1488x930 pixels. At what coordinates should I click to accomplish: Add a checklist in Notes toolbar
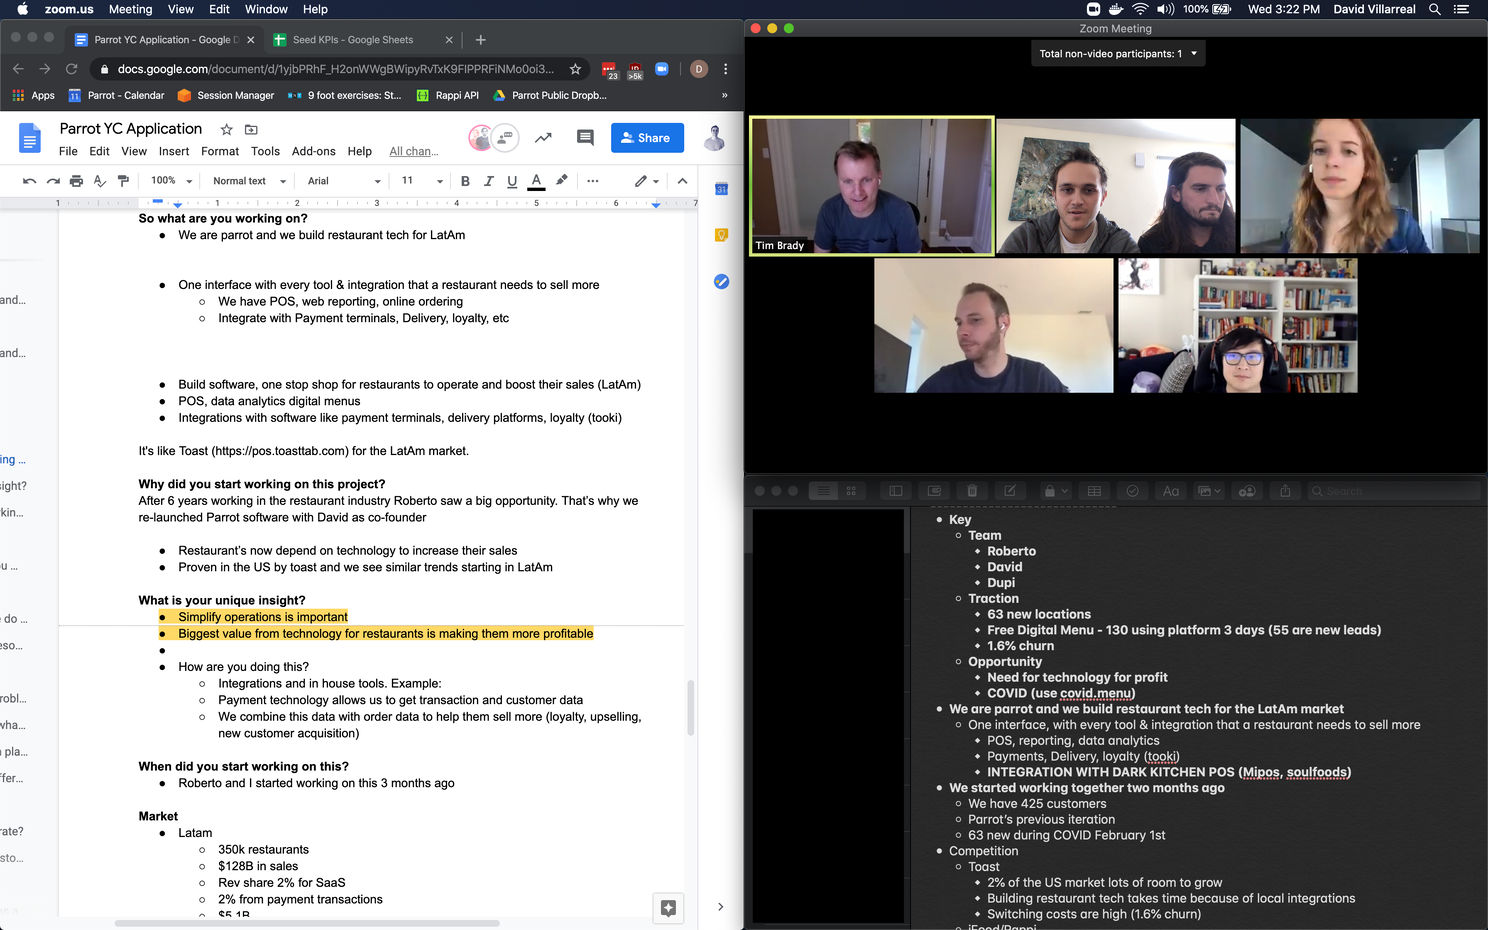point(1132,491)
